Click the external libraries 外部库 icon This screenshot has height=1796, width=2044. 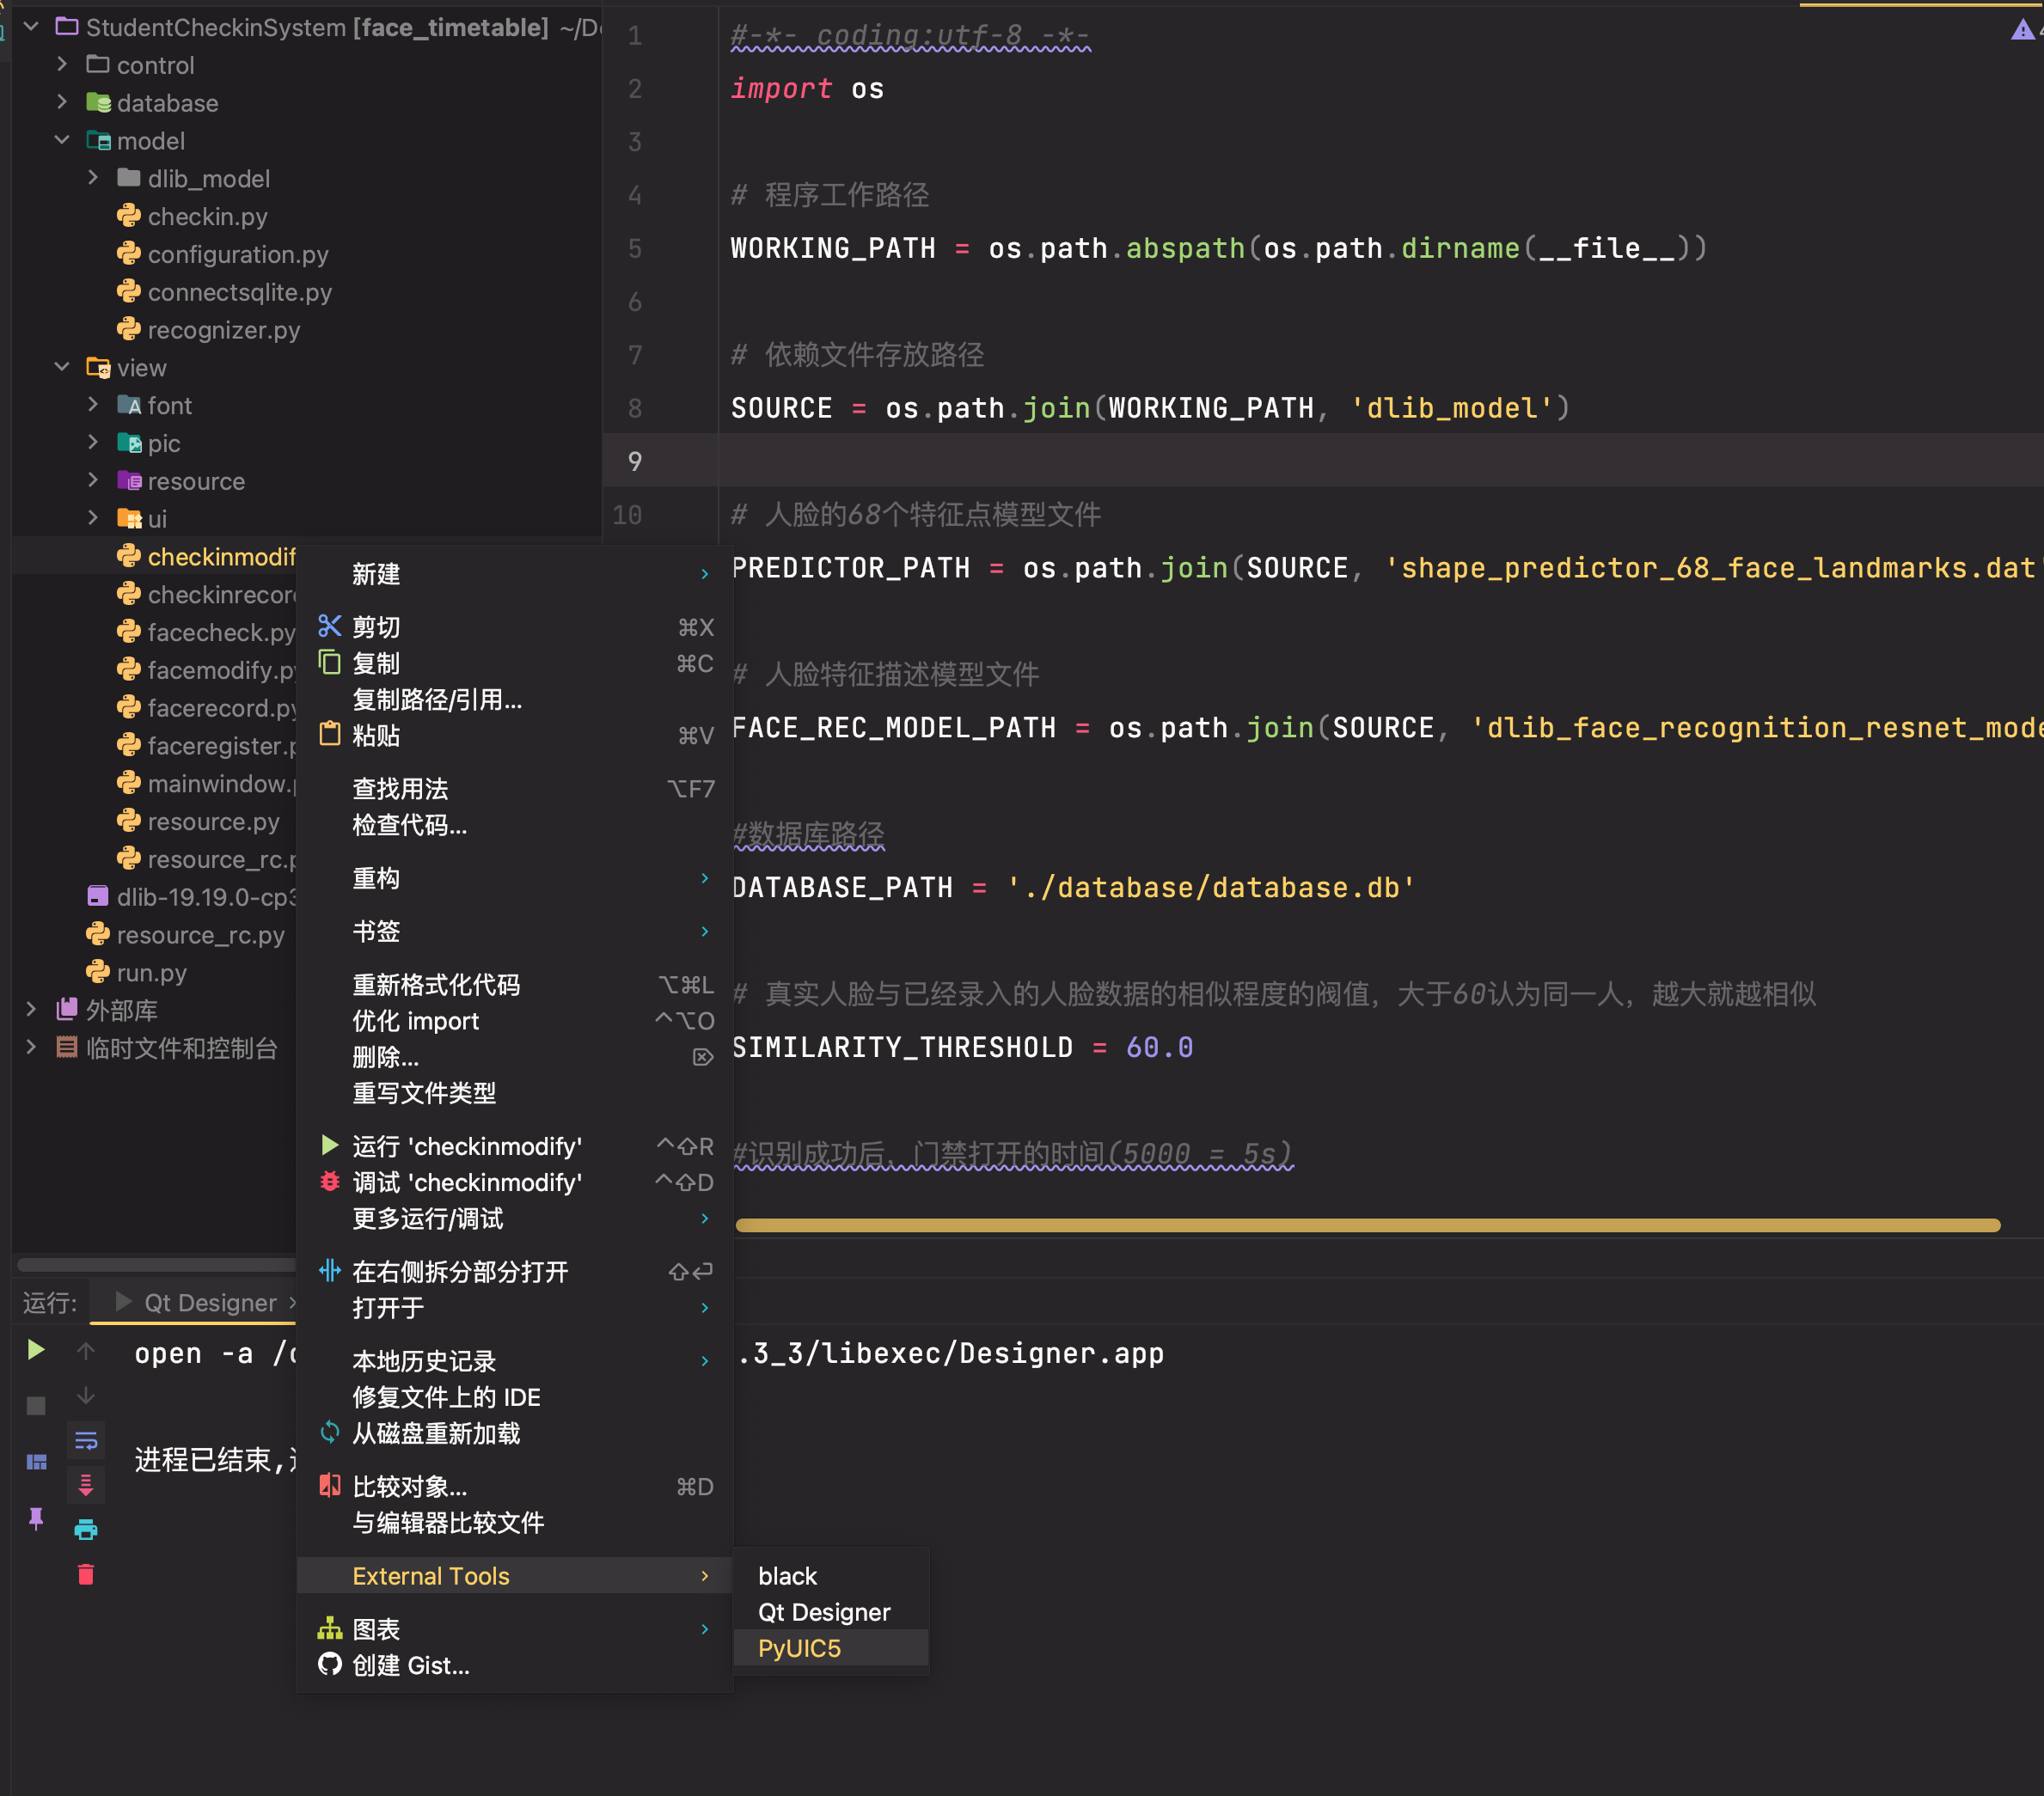point(67,1009)
